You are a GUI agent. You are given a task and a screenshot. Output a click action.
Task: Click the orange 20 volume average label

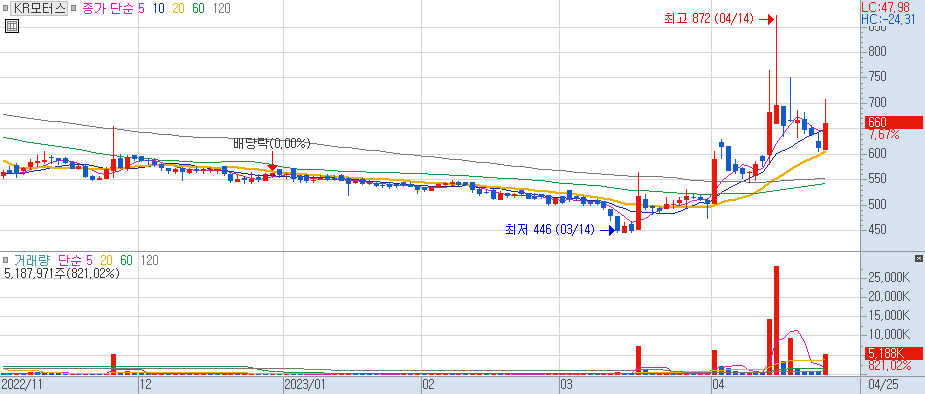pos(107,260)
